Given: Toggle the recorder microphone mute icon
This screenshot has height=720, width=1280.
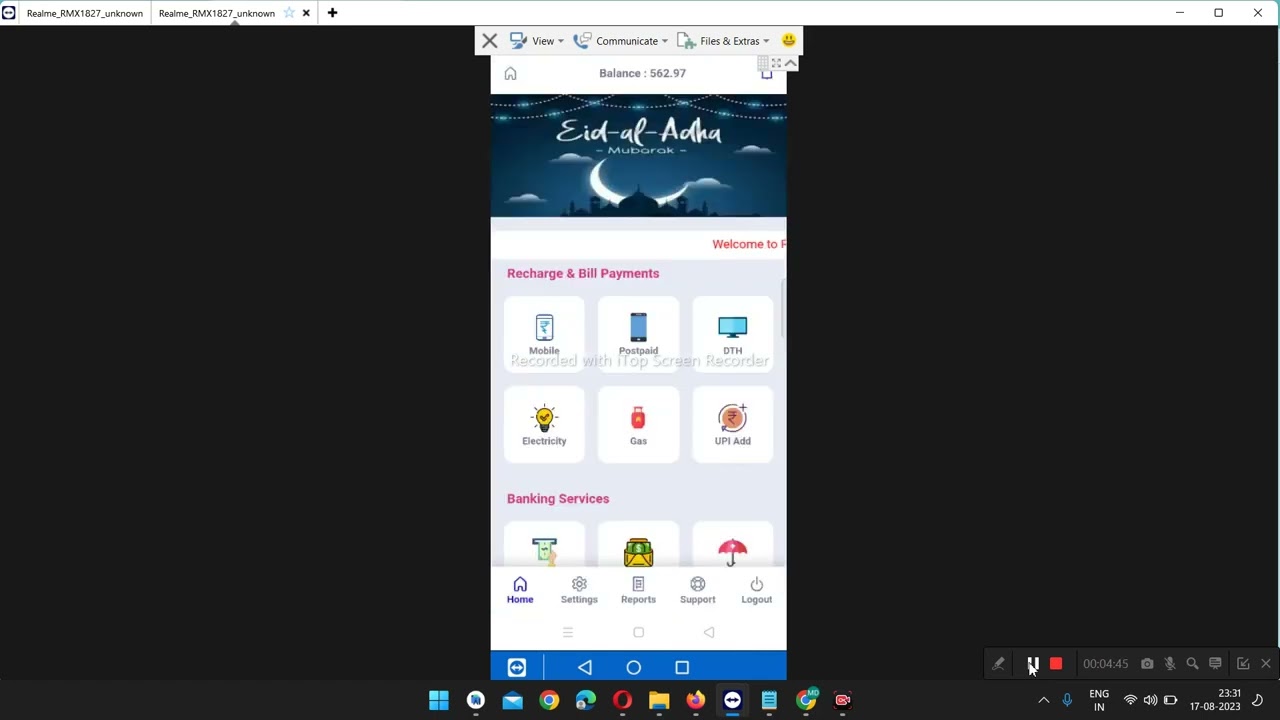Looking at the screenshot, I should pos(1169,663).
